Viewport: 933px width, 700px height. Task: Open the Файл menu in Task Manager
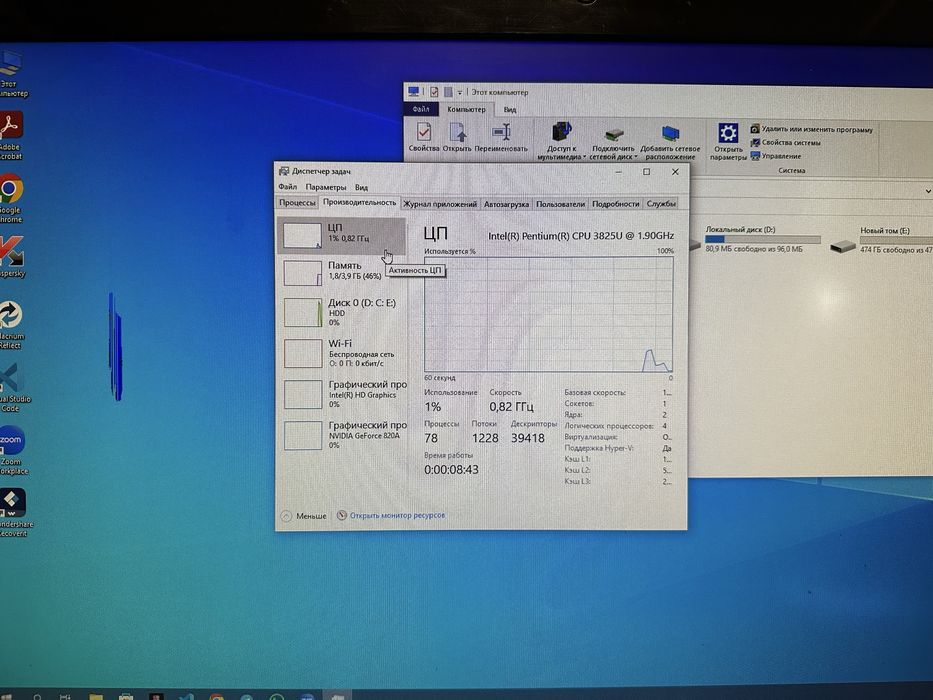pyautogui.click(x=287, y=187)
